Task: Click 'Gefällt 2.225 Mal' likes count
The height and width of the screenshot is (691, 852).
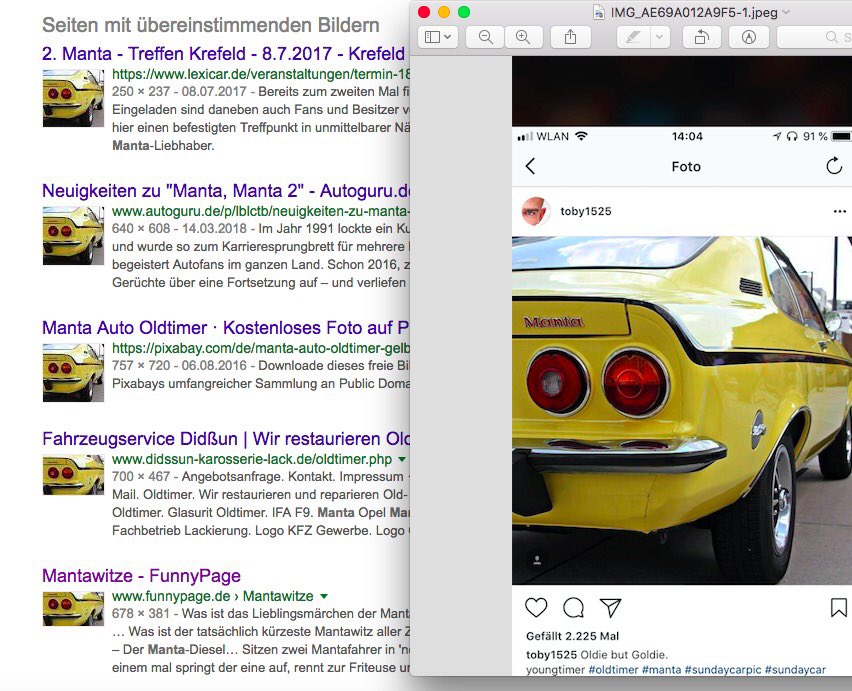Action: (x=572, y=636)
